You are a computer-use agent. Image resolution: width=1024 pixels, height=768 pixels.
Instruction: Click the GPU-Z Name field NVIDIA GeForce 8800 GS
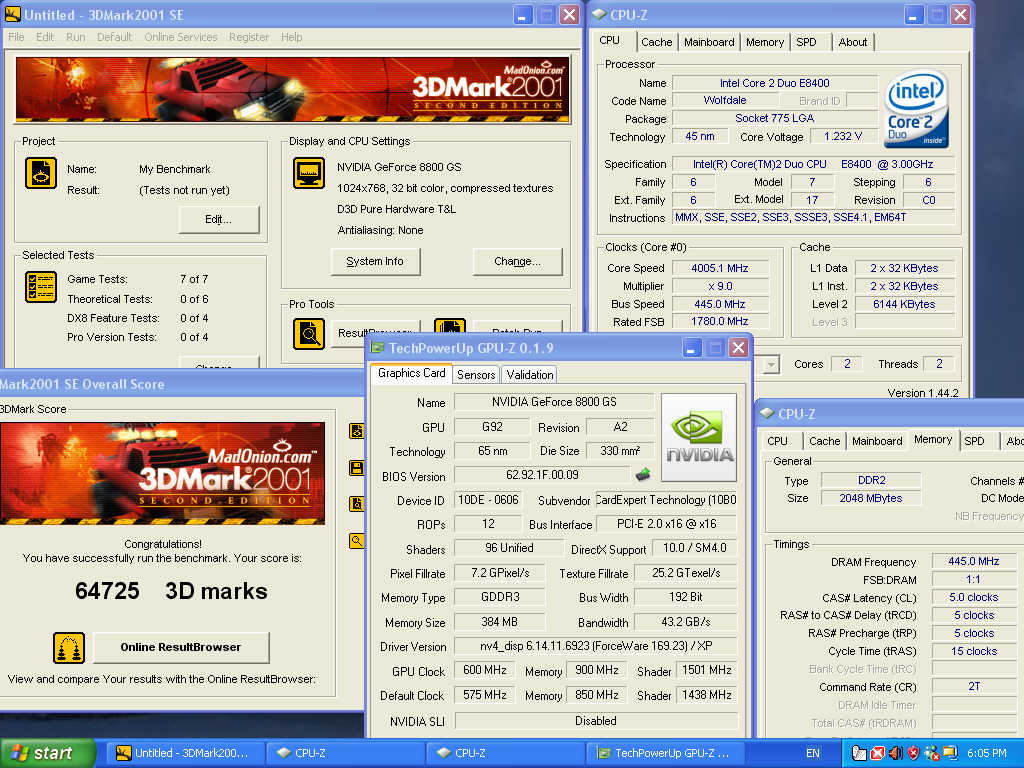[554, 402]
